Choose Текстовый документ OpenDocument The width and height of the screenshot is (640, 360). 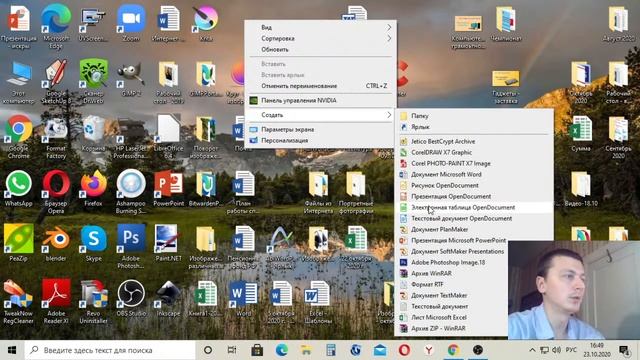474,219
